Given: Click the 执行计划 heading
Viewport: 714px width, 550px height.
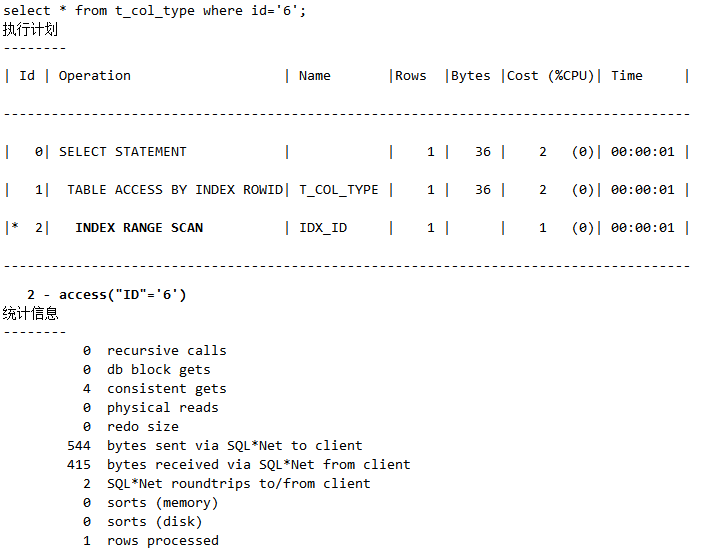Looking at the screenshot, I should 31,29.
